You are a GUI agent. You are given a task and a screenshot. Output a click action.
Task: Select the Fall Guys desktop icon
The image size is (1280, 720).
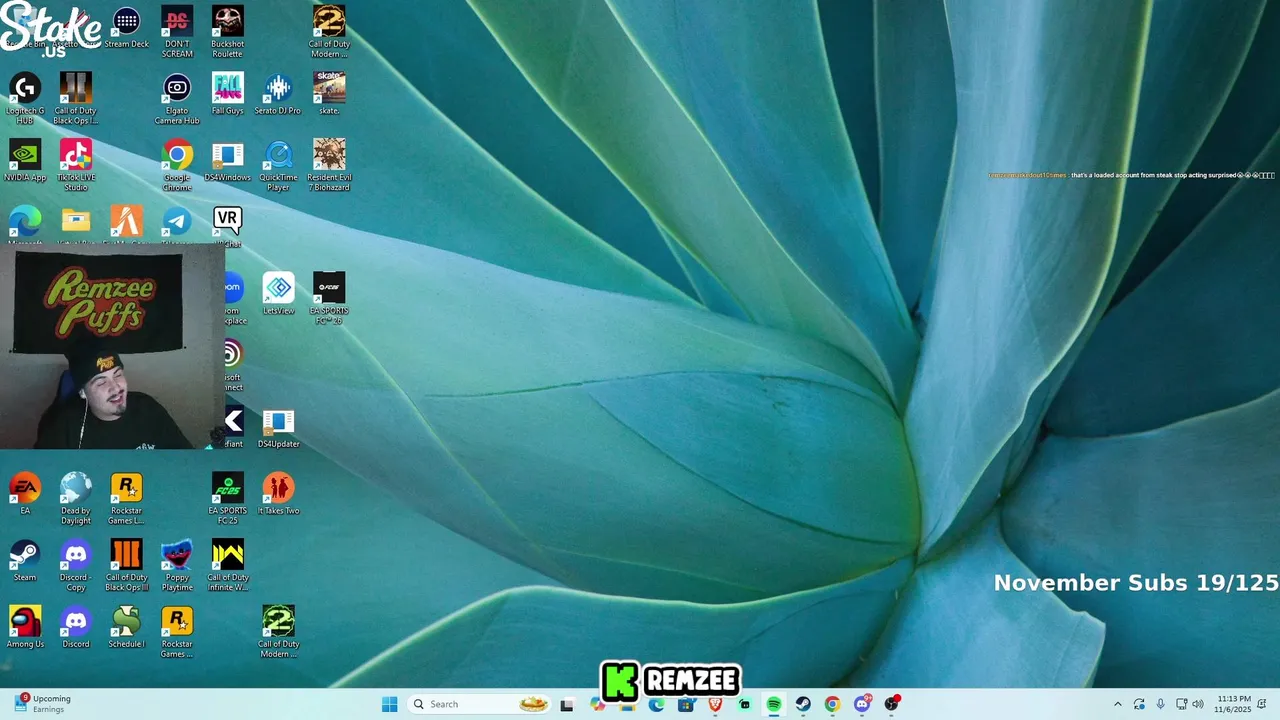(227, 94)
